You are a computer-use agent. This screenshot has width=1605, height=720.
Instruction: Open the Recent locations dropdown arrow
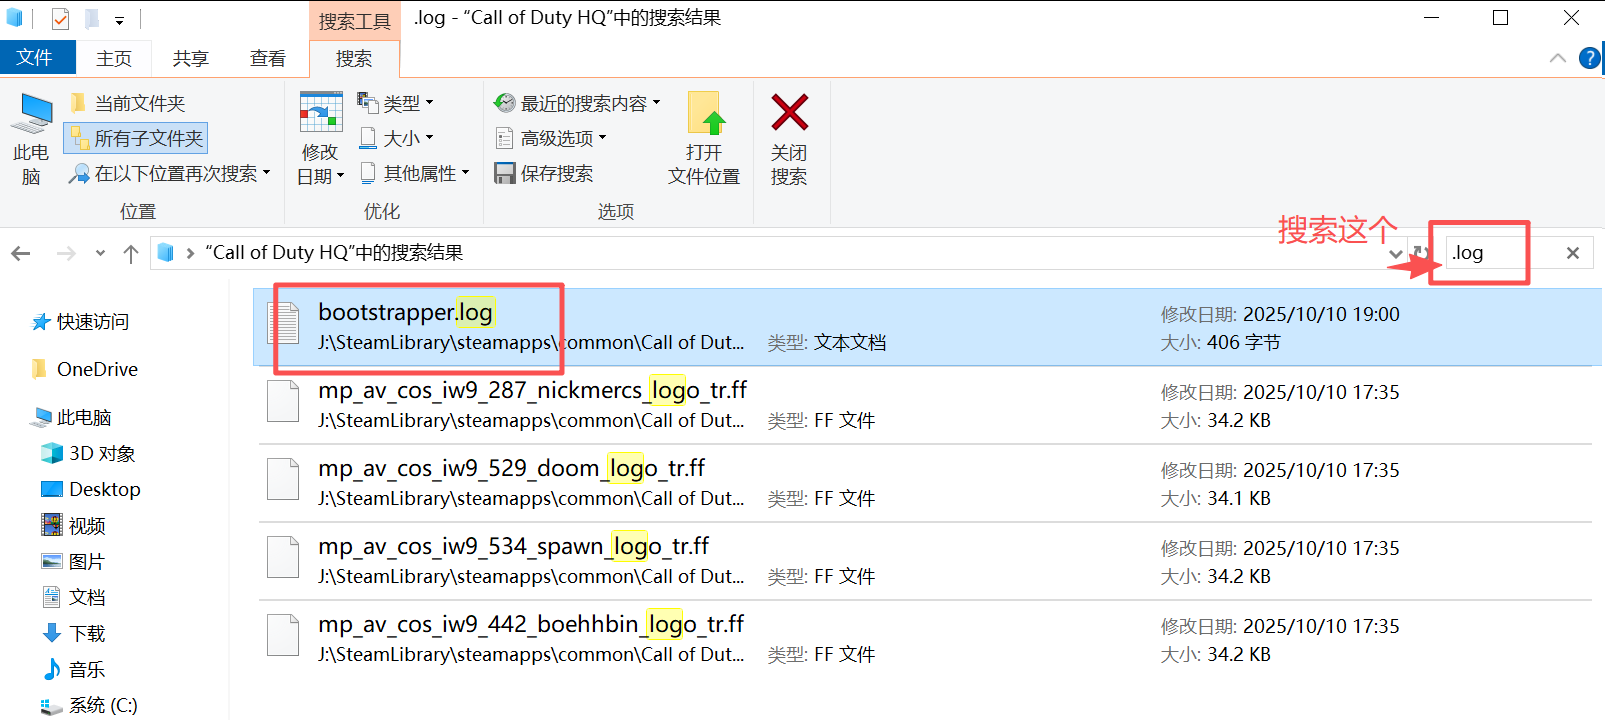[100, 253]
